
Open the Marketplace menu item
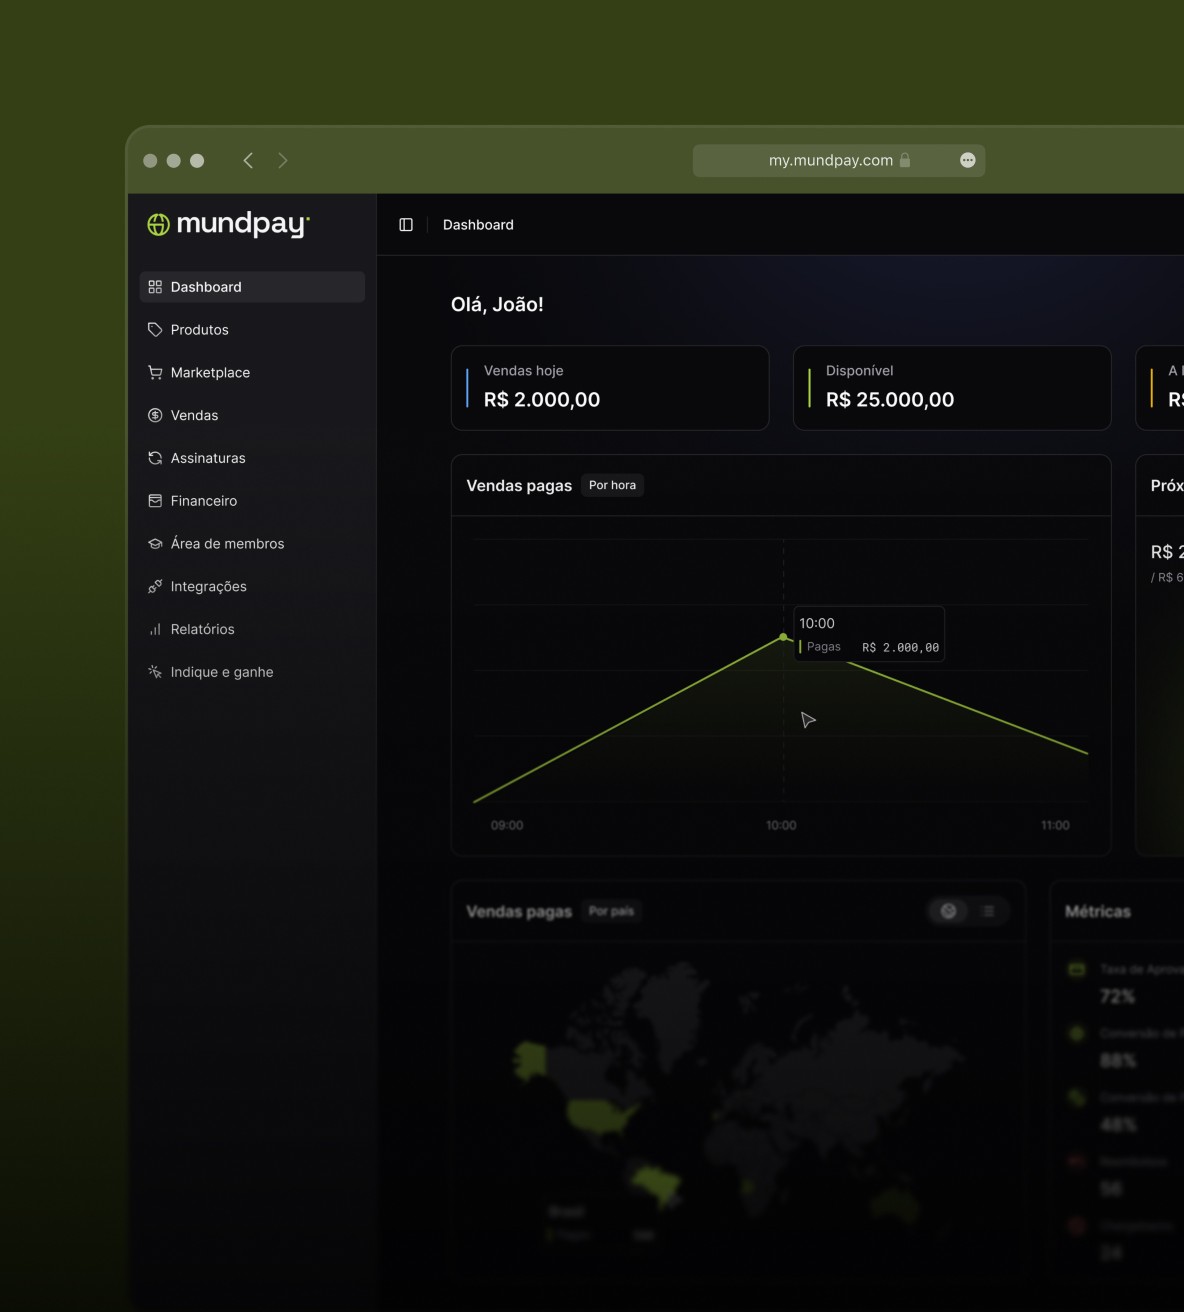(x=252, y=372)
